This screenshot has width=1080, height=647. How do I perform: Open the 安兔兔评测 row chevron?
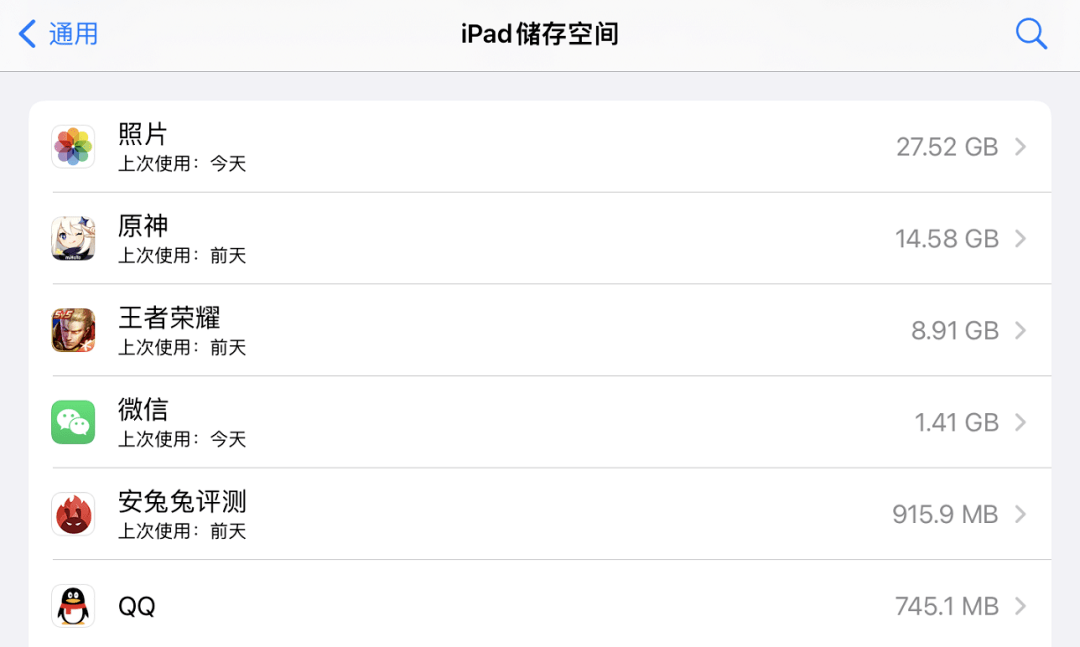point(1021,515)
